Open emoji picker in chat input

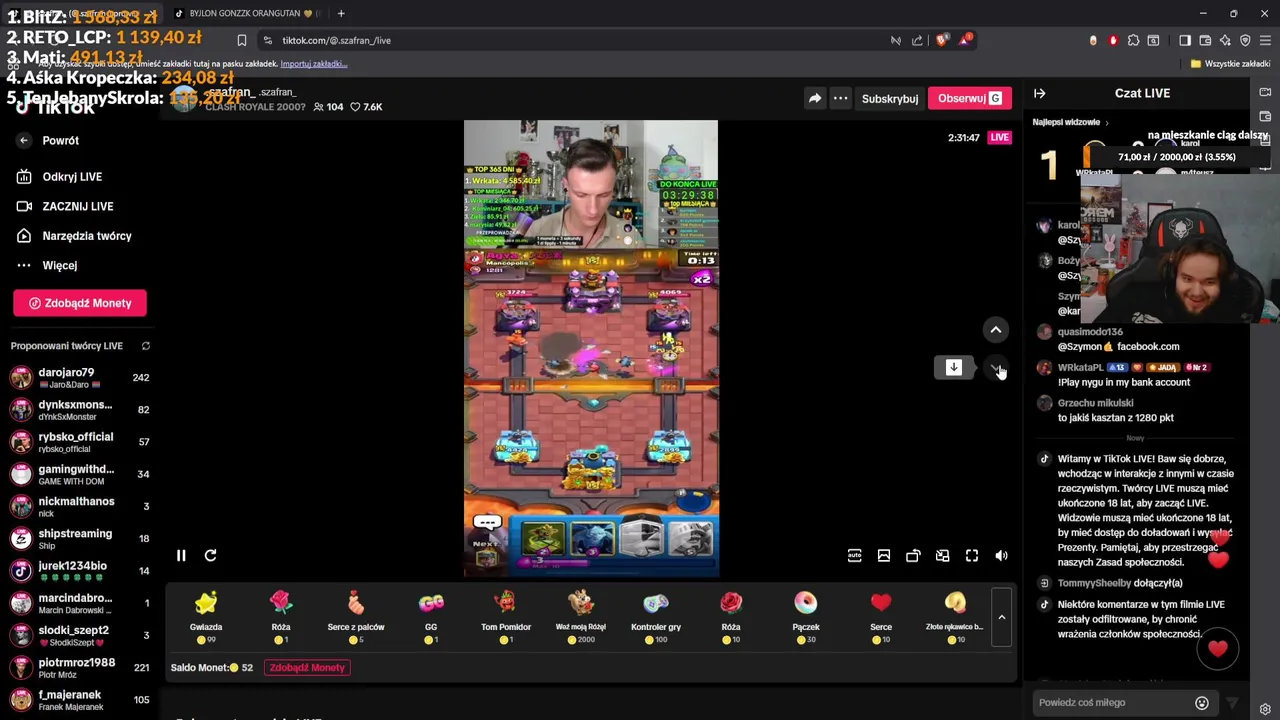pyautogui.click(x=1202, y=703)
